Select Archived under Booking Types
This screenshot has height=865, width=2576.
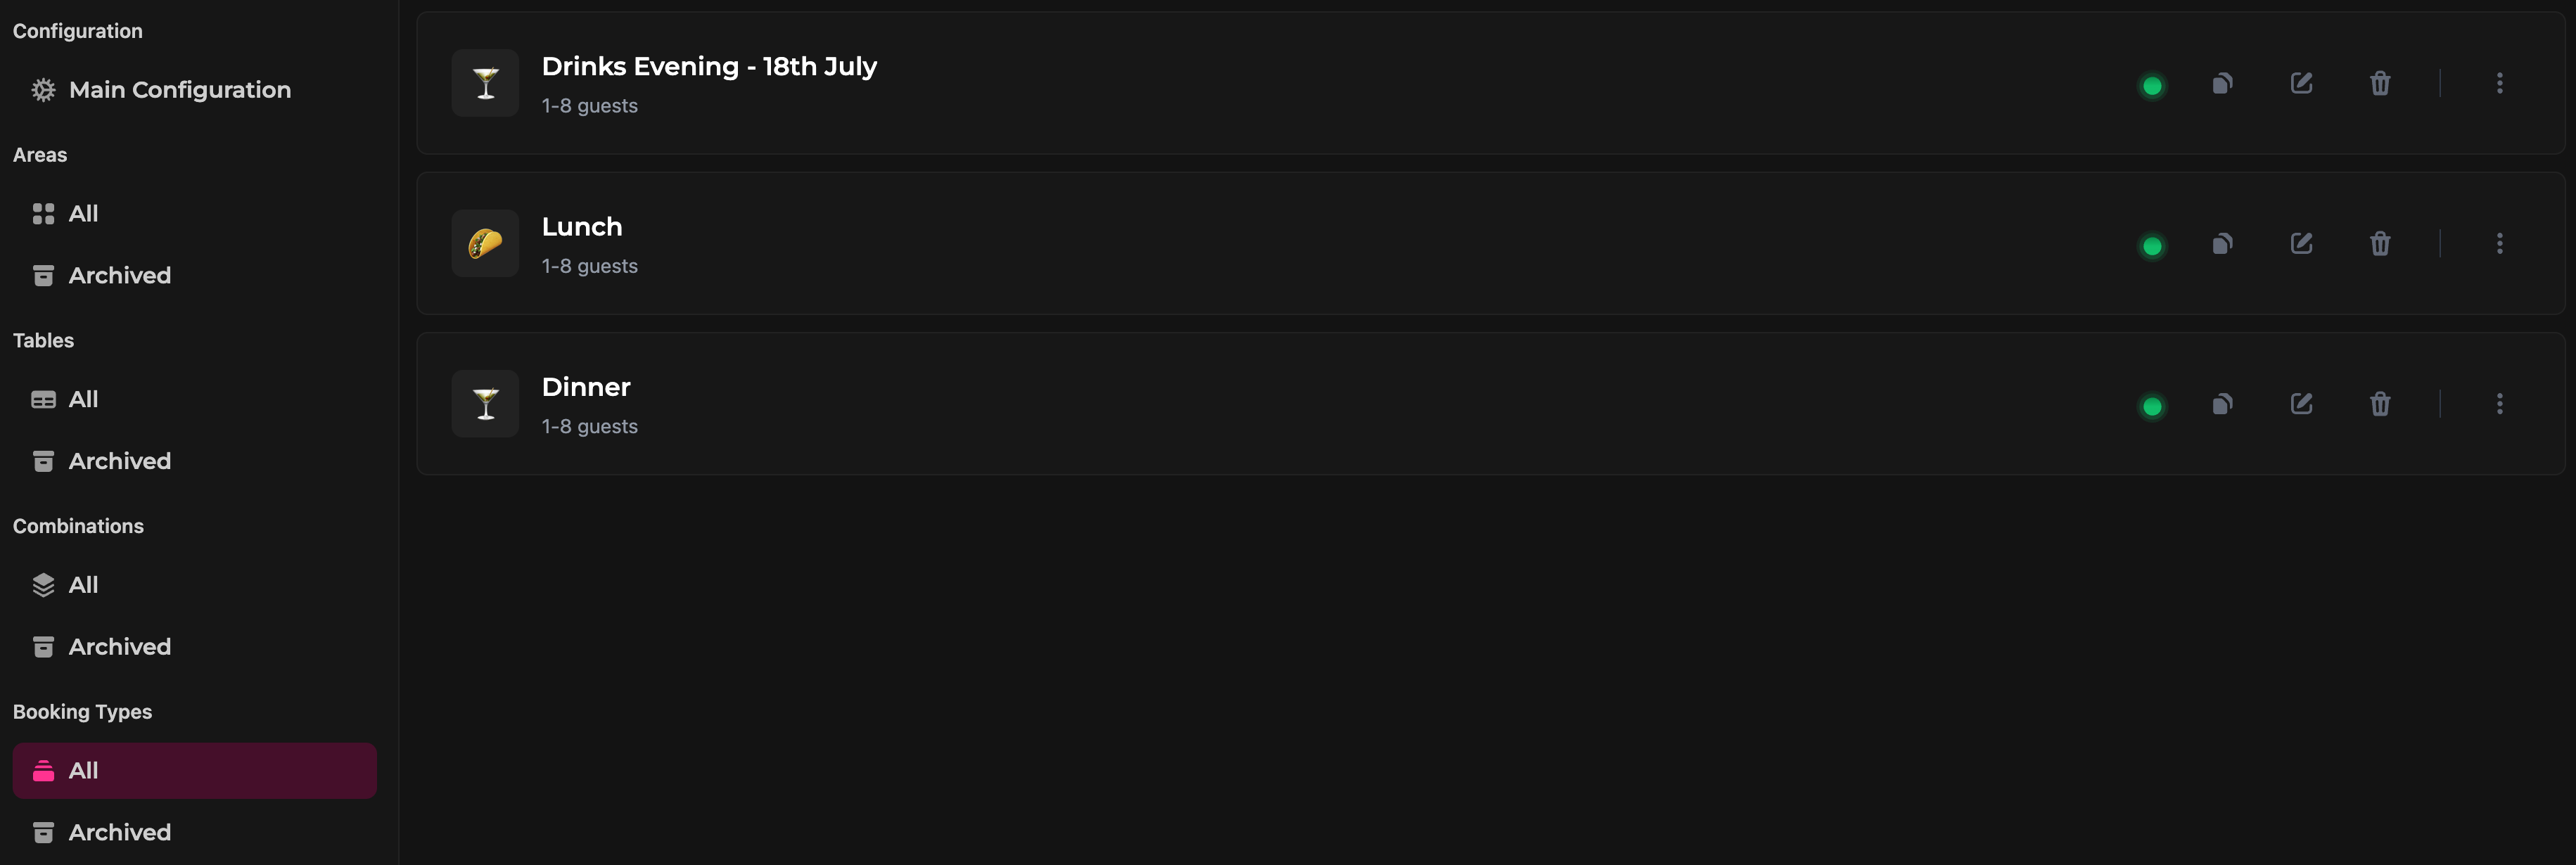(x=120, y=832)
